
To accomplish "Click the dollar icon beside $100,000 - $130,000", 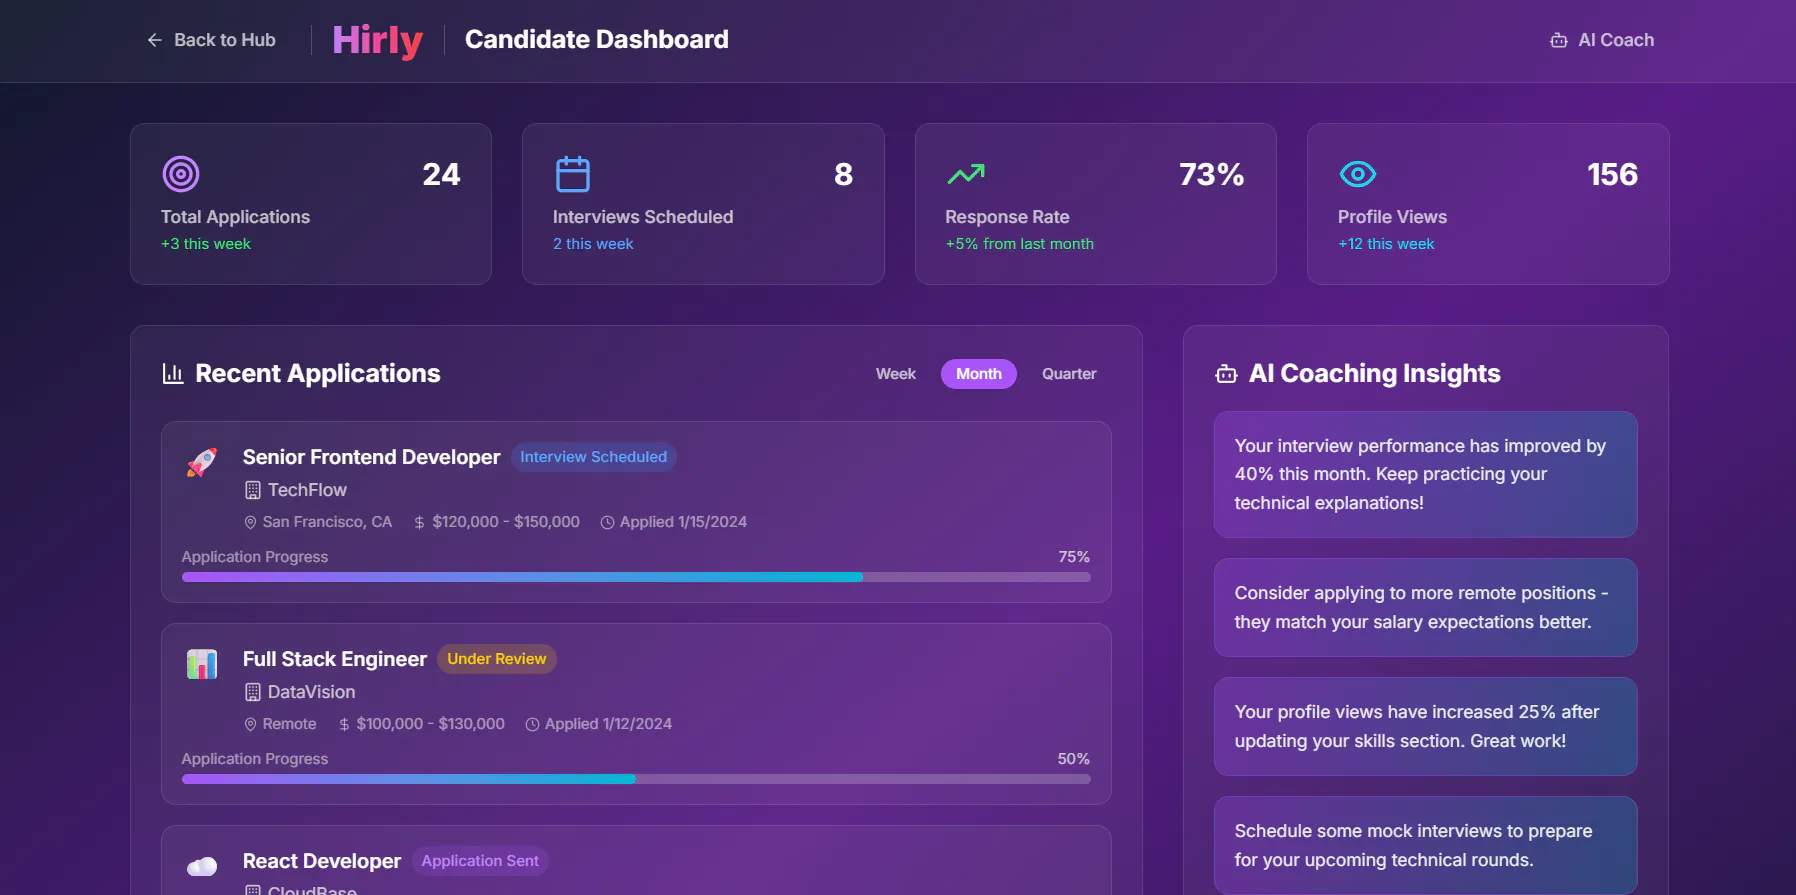I will (x=344, y=724).
